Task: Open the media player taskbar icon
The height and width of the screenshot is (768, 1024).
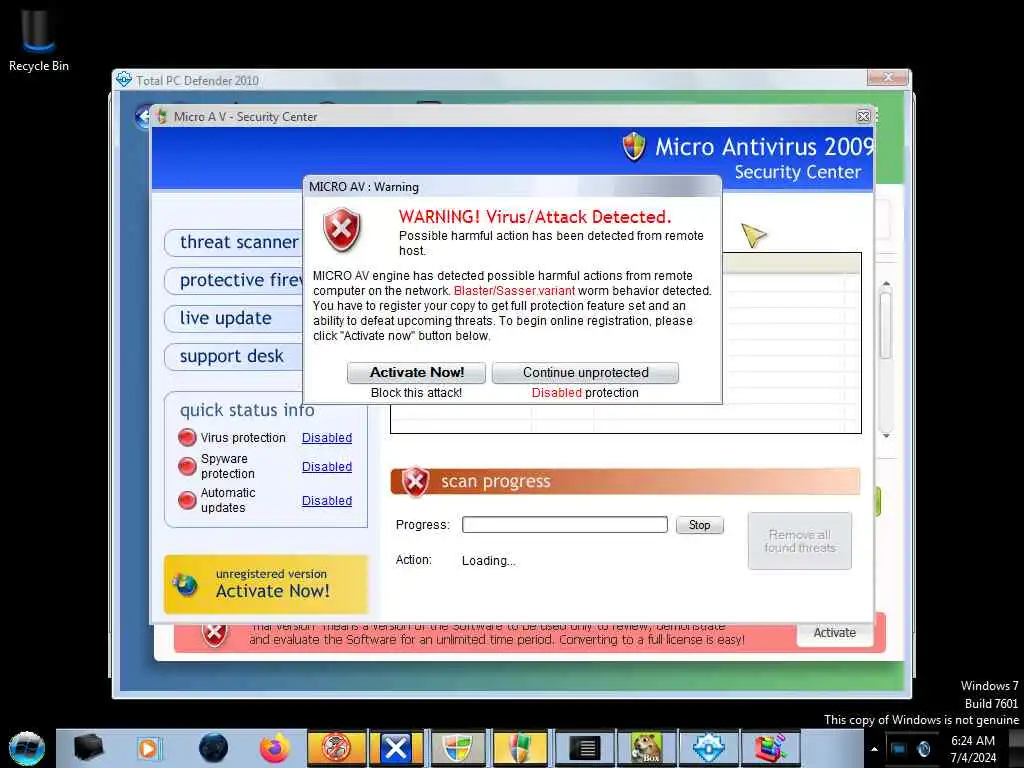Action: [149, 748]
